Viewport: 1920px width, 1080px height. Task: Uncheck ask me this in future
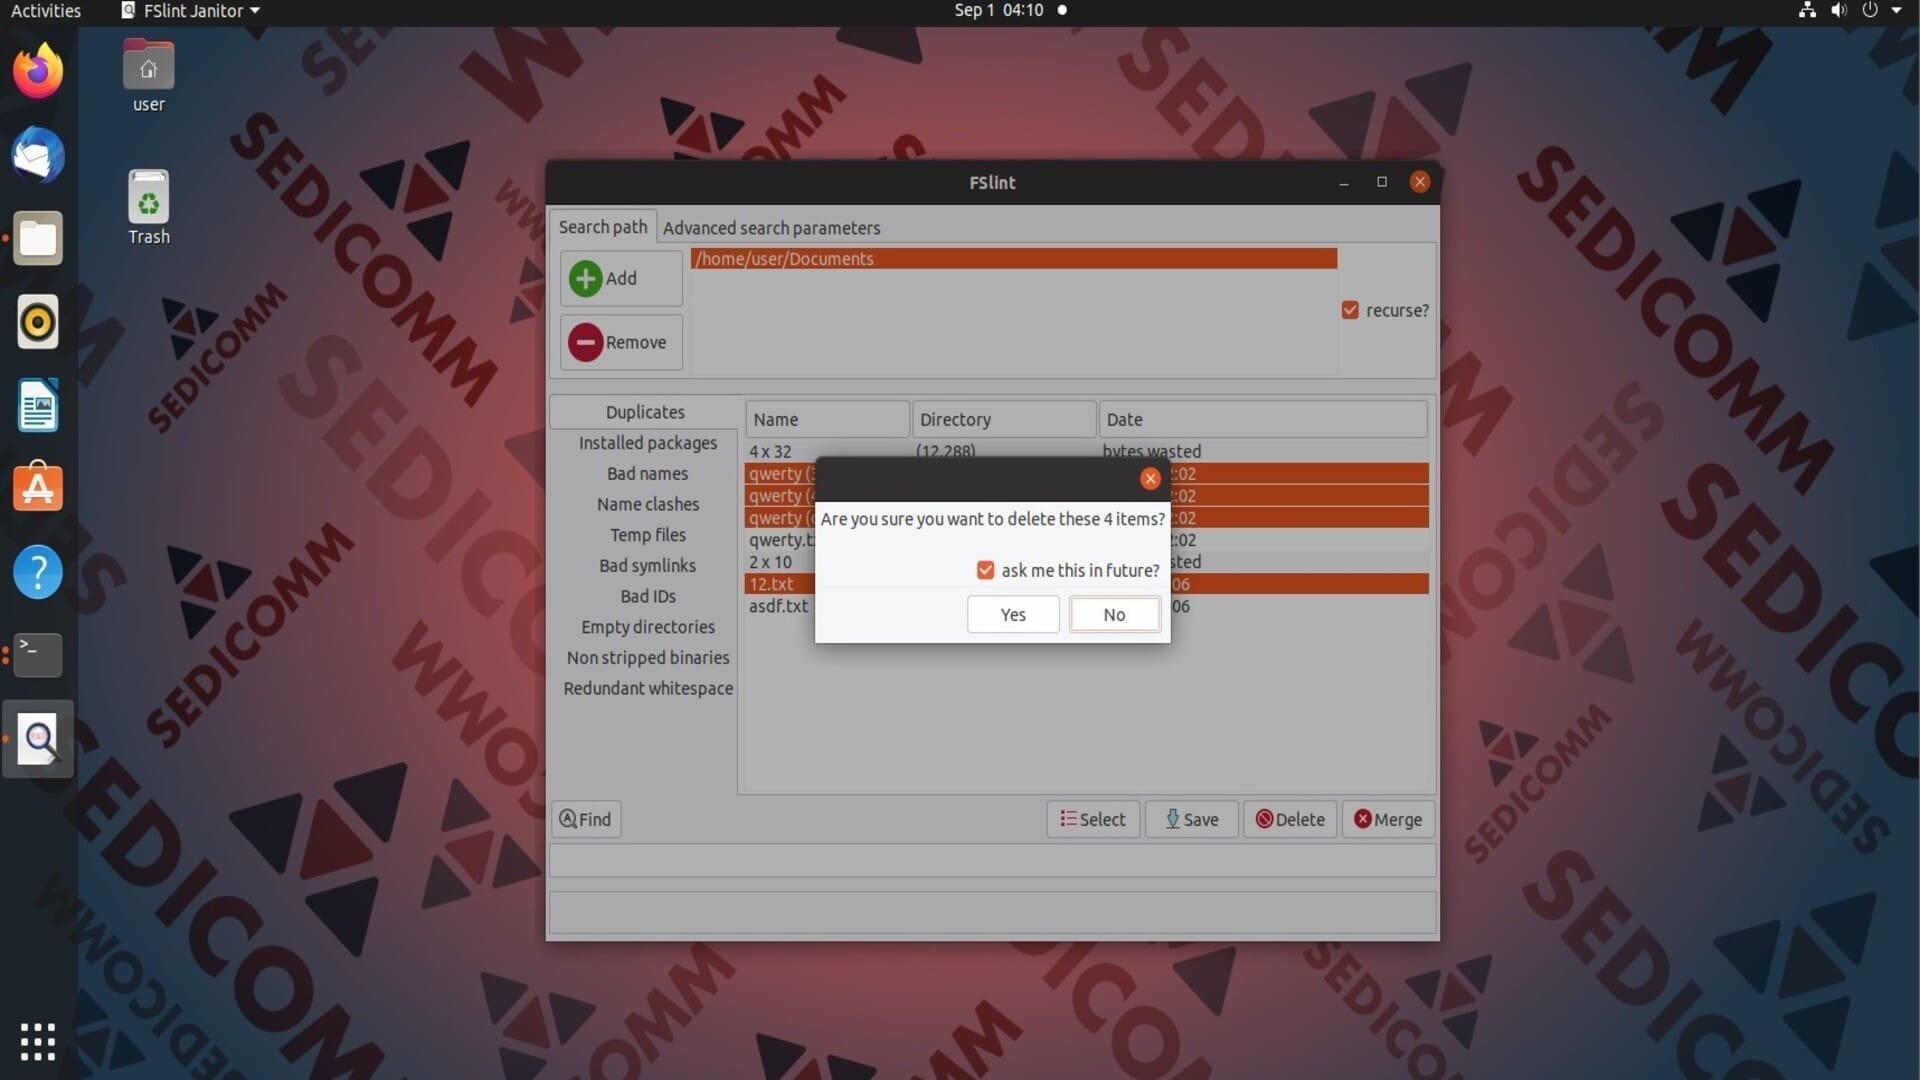[986, 570]
